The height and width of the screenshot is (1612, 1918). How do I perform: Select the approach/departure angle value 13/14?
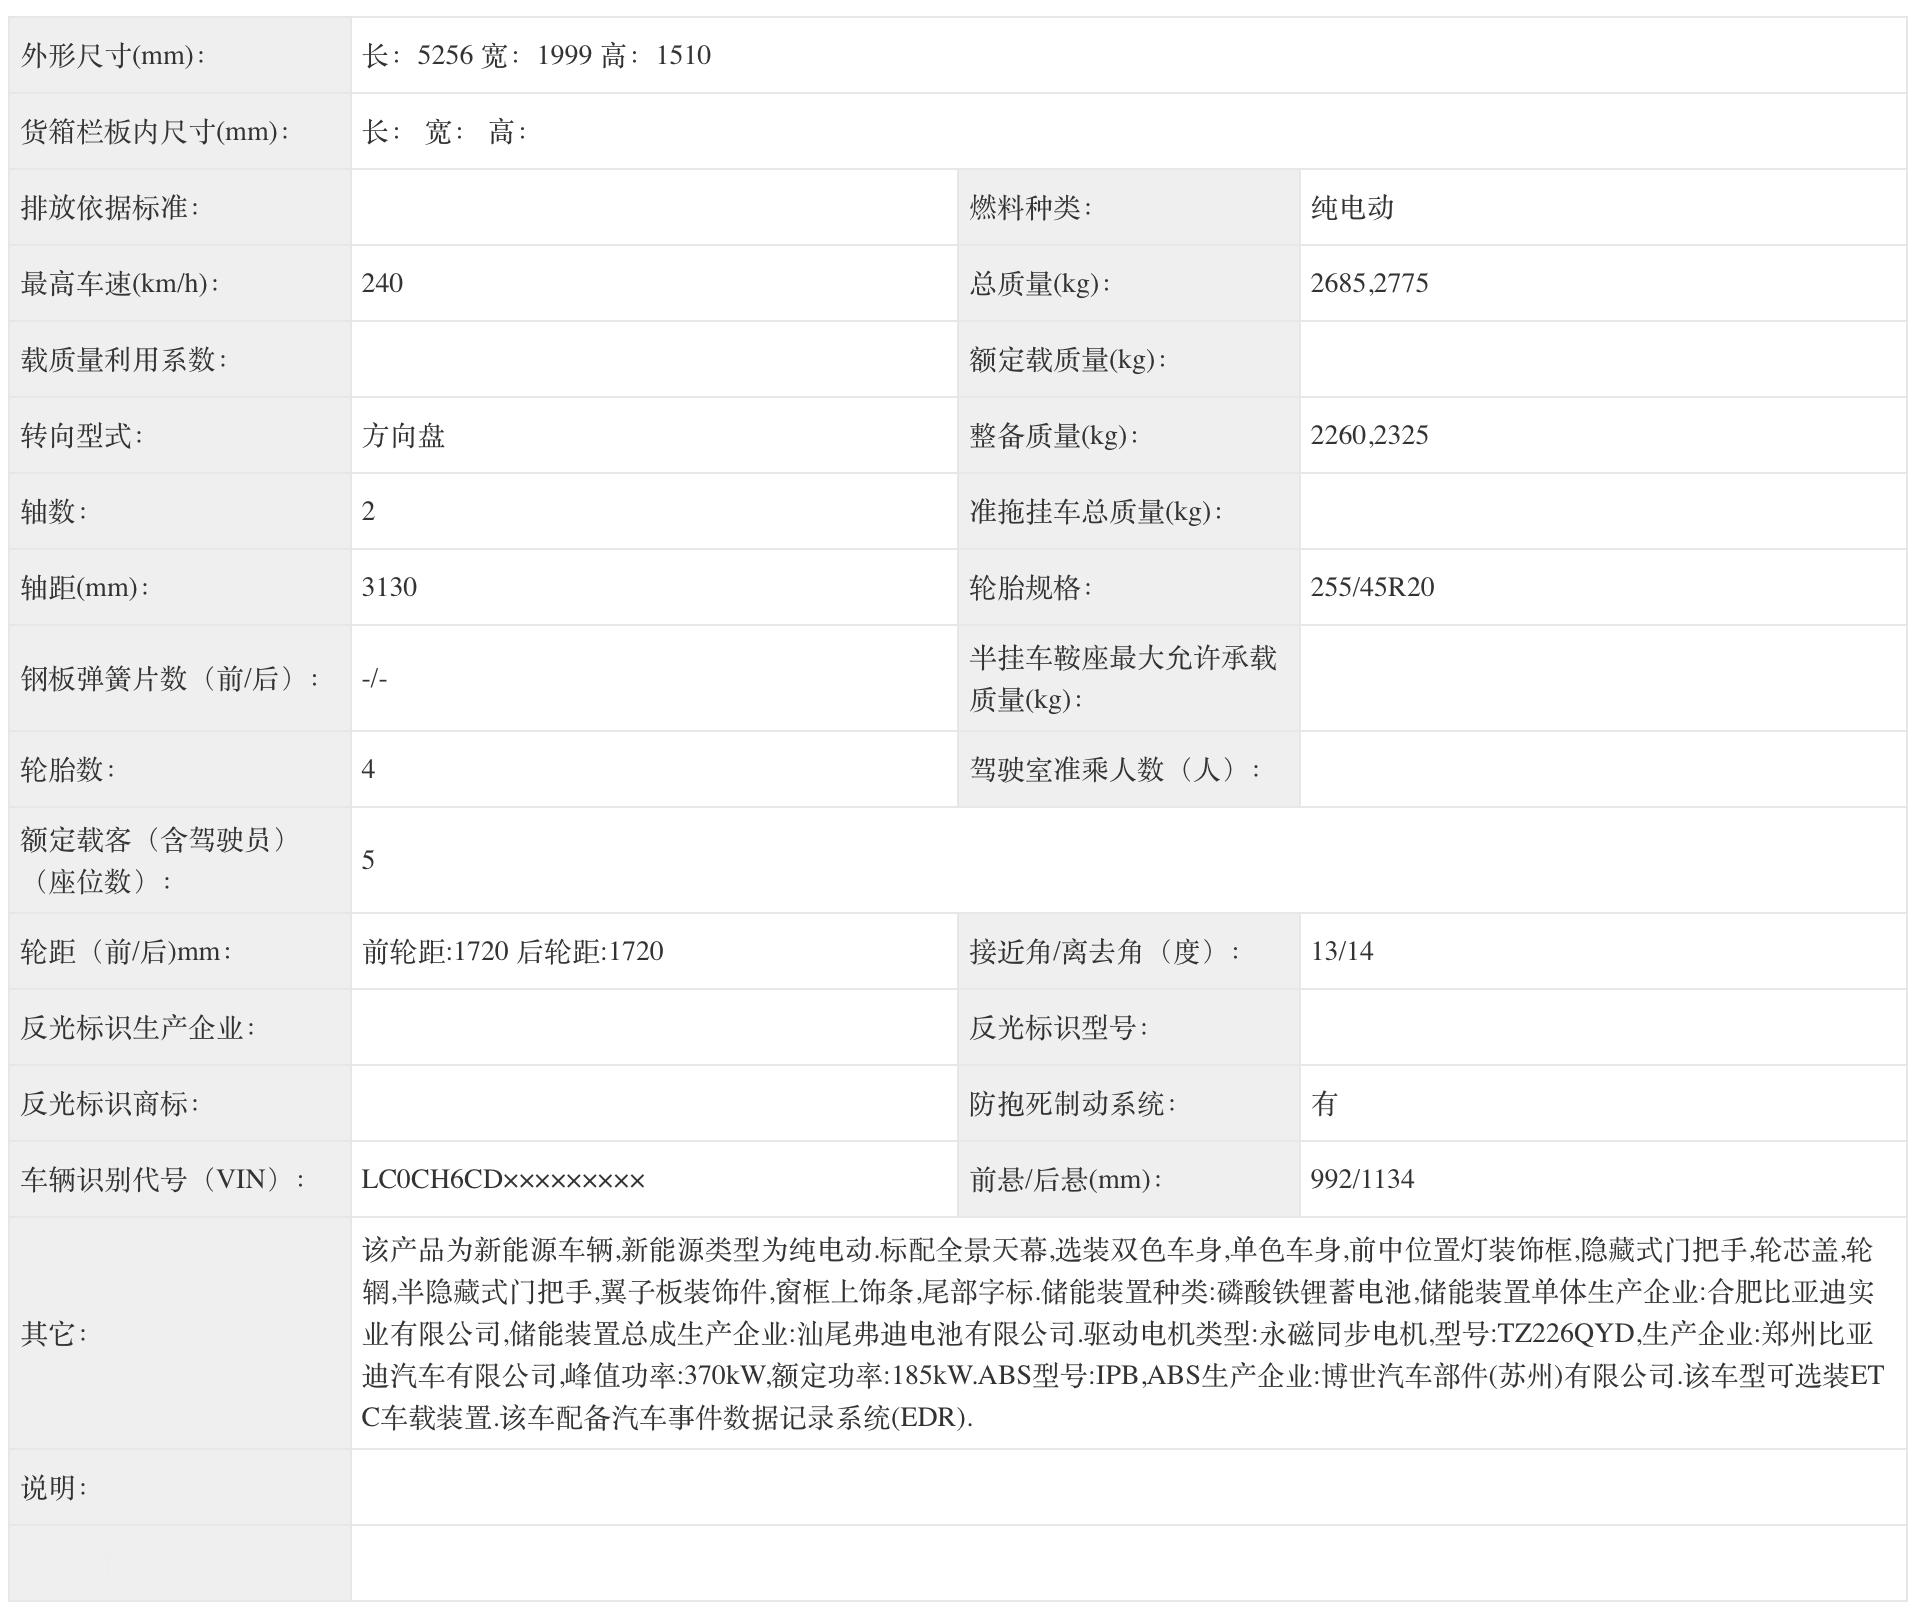[x=1342, y=951]
